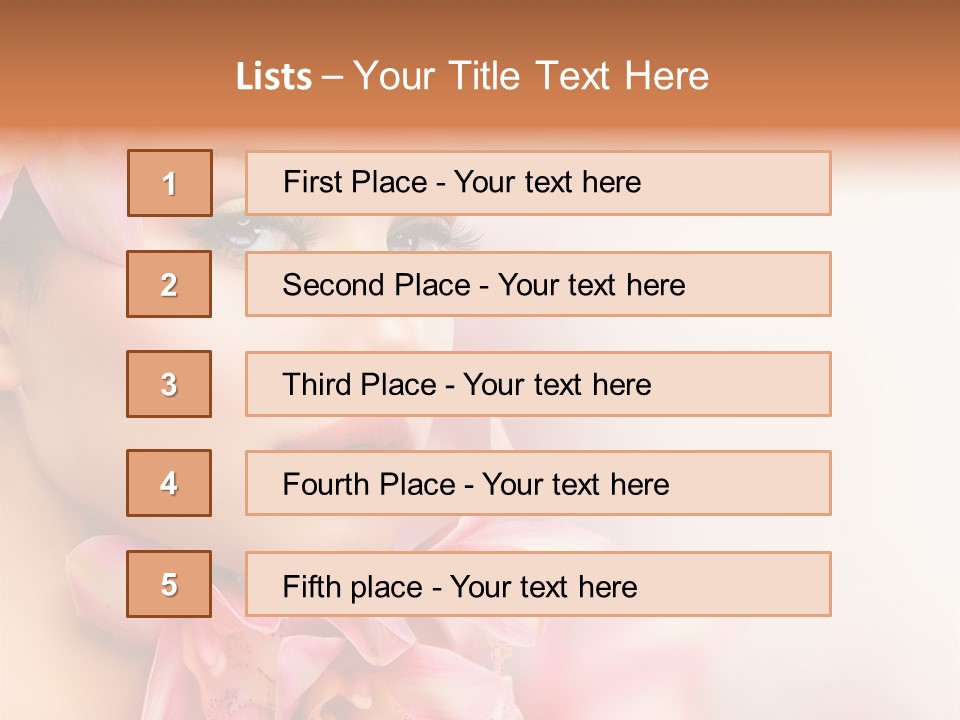Click the orange header band above the title
Image resolution: width=960 pixels, height=720 pixels.
click(x=480, y=22)
